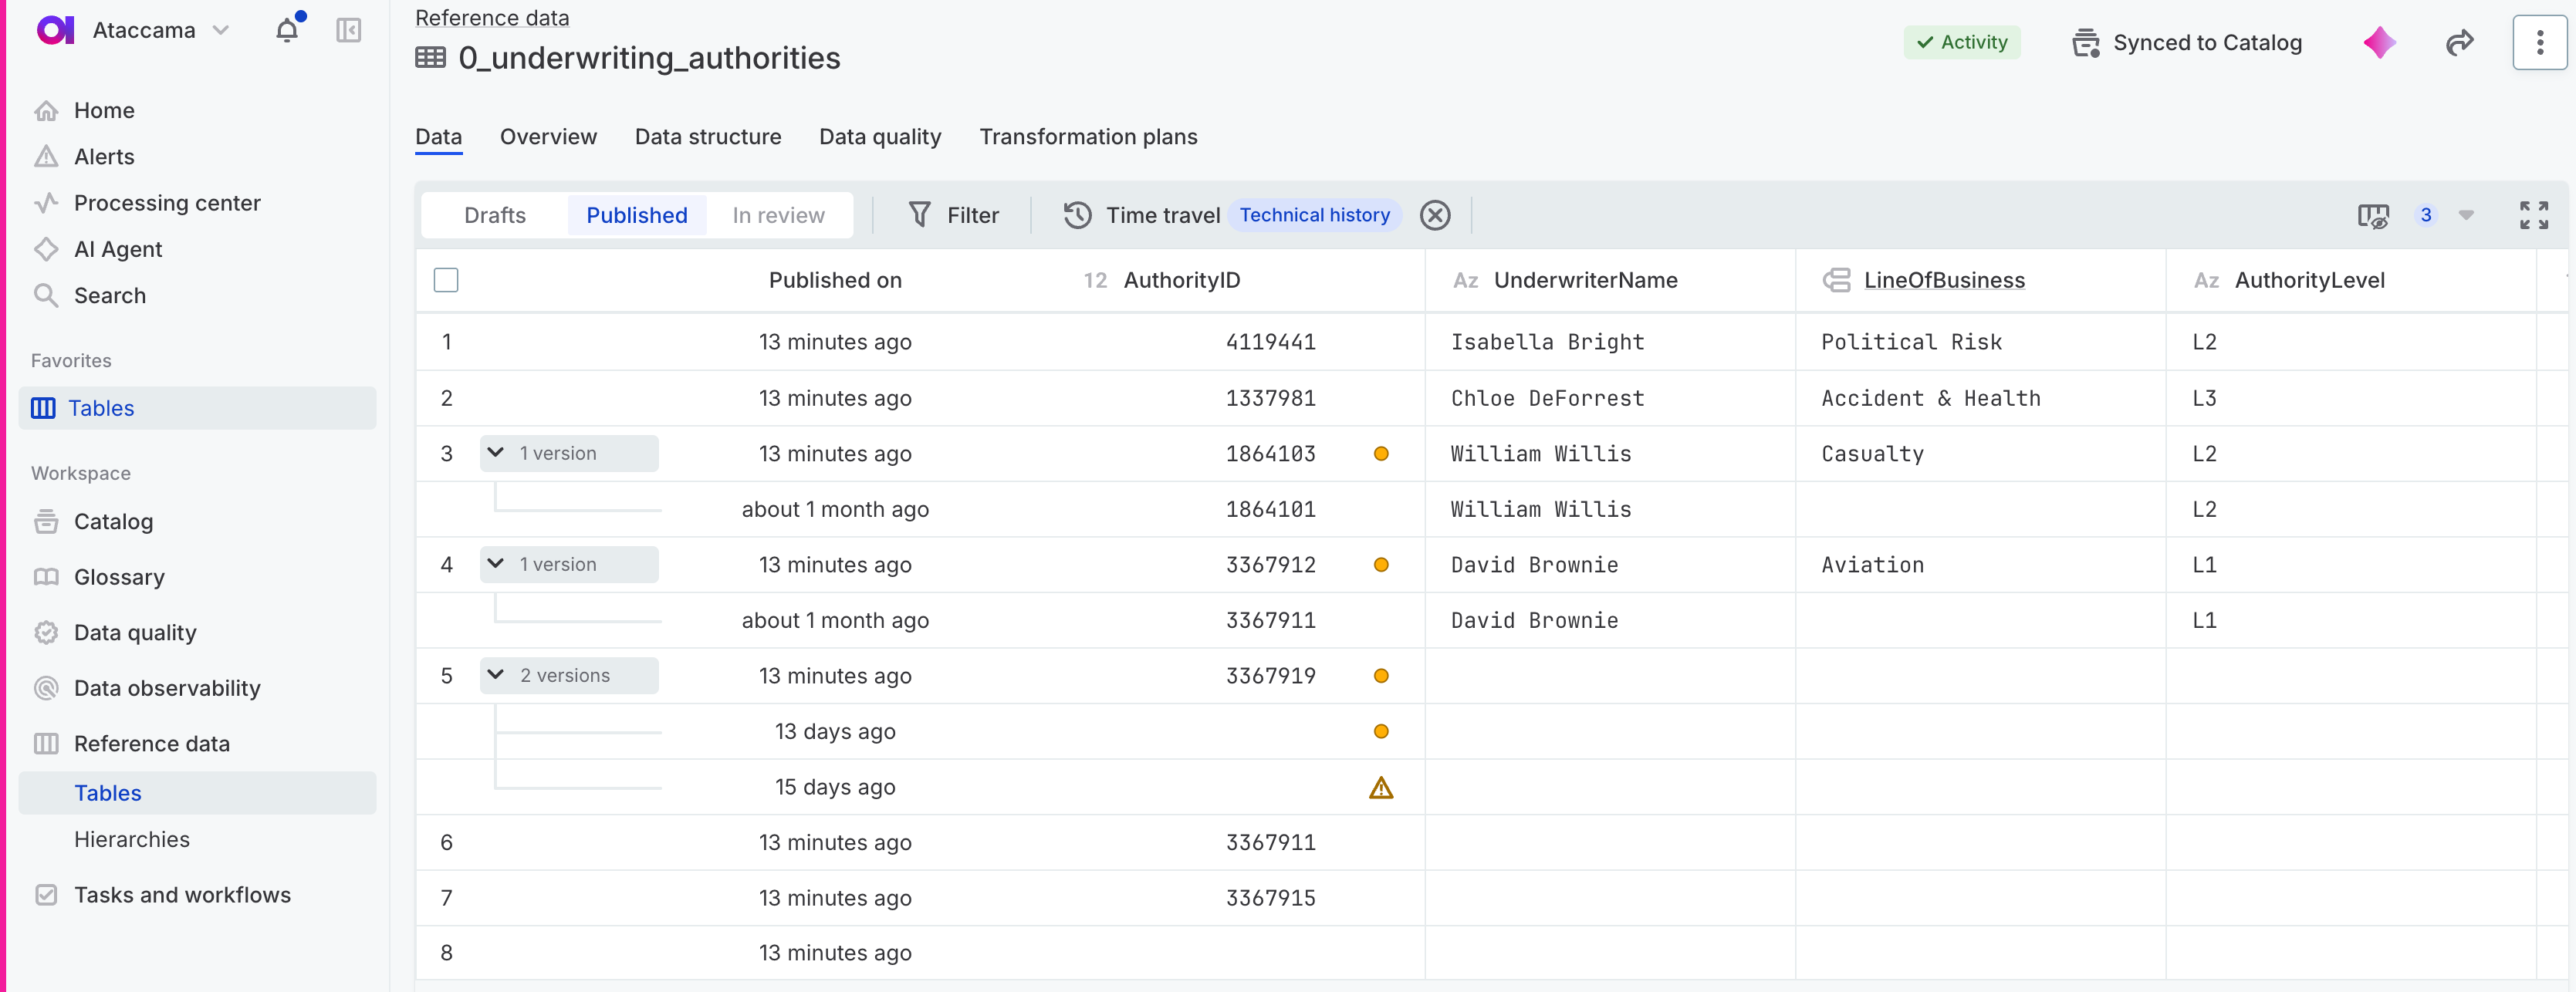2576x992 pixels.
Task: Click the AuthorityID column header
Action: 1181,280
